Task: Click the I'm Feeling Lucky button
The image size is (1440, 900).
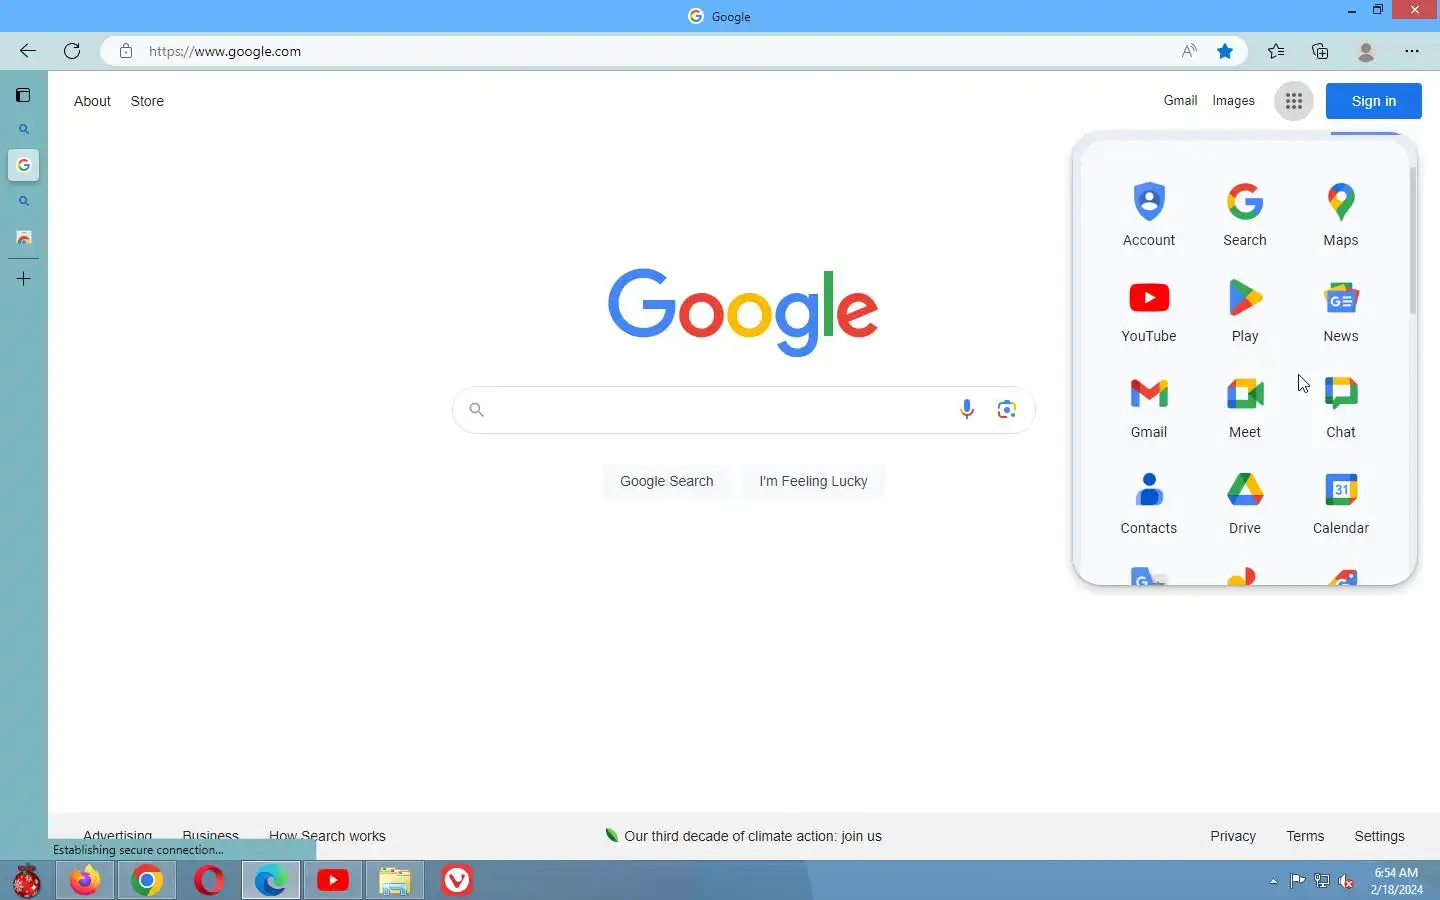Action: click(813, 481)
